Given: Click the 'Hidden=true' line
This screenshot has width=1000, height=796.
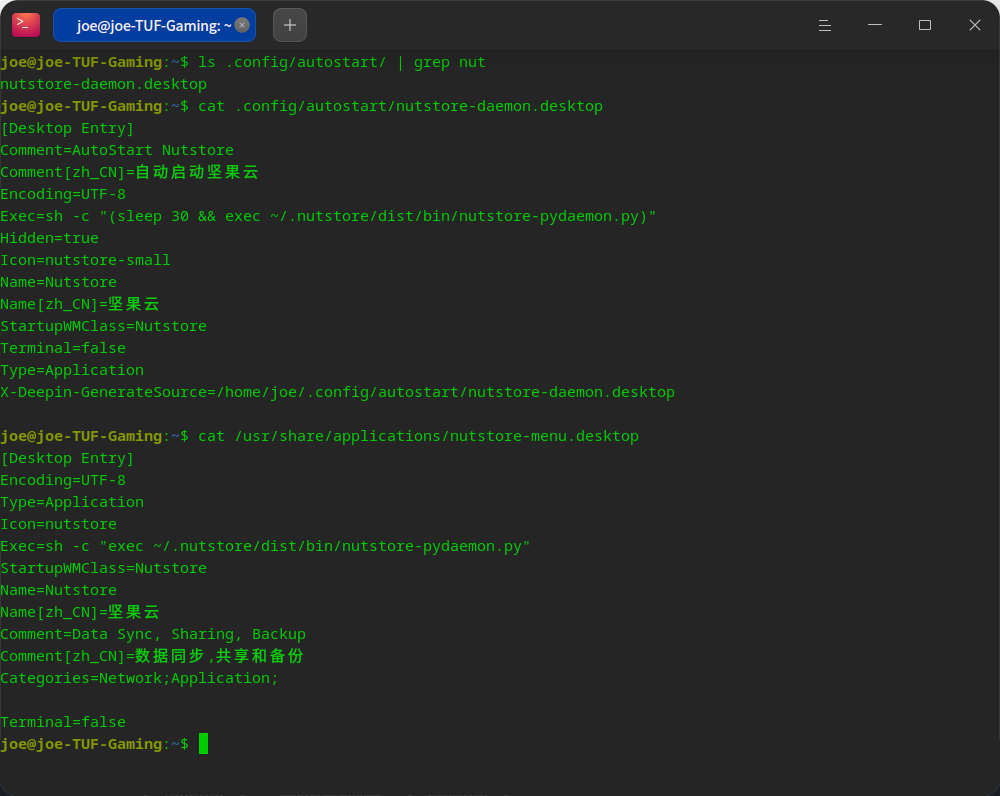Looking at the screenshot, I should pyautogui.click(x=49, y=239).
